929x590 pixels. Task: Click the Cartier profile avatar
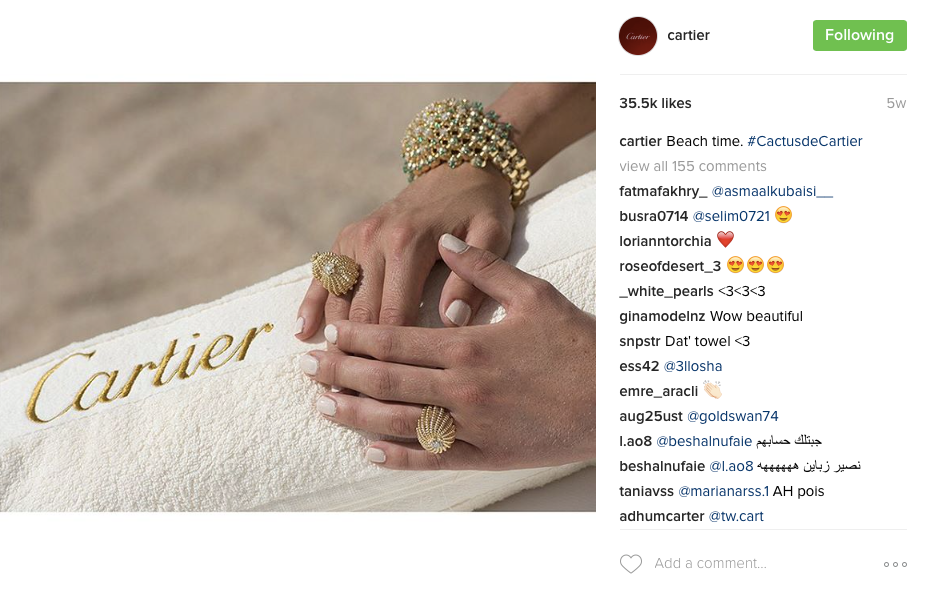pos(638,36)
